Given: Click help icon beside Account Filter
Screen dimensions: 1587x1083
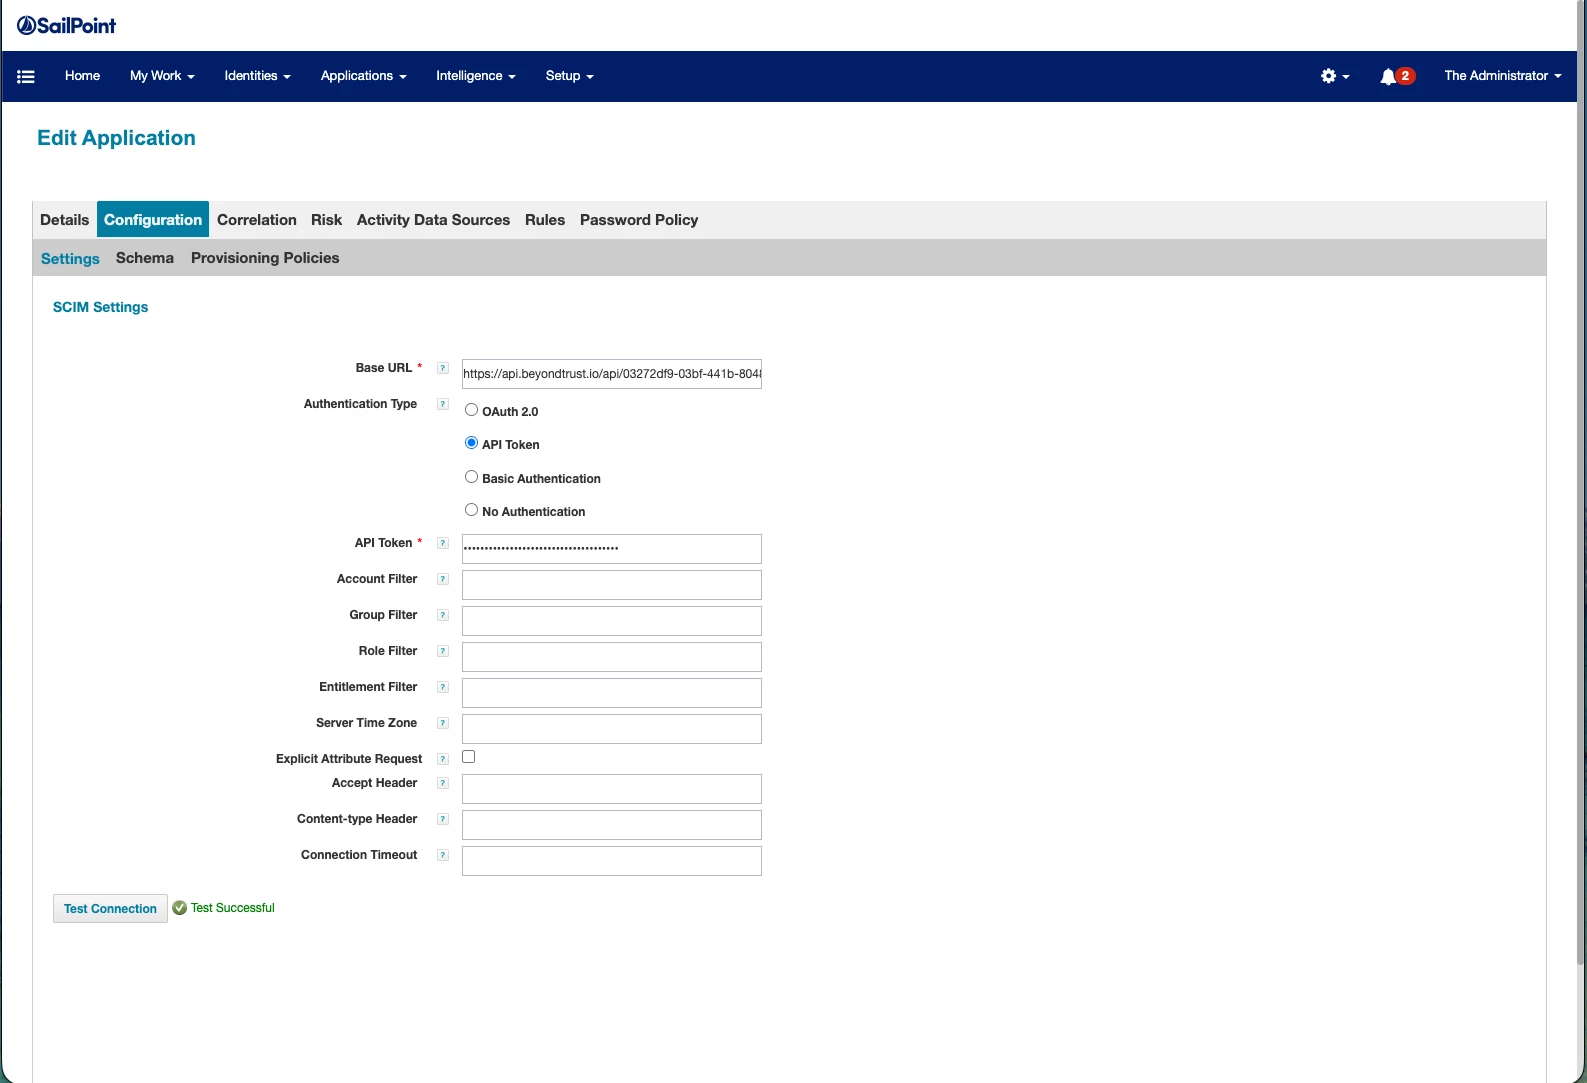Looking at the screenshot, I should (443, 579).
